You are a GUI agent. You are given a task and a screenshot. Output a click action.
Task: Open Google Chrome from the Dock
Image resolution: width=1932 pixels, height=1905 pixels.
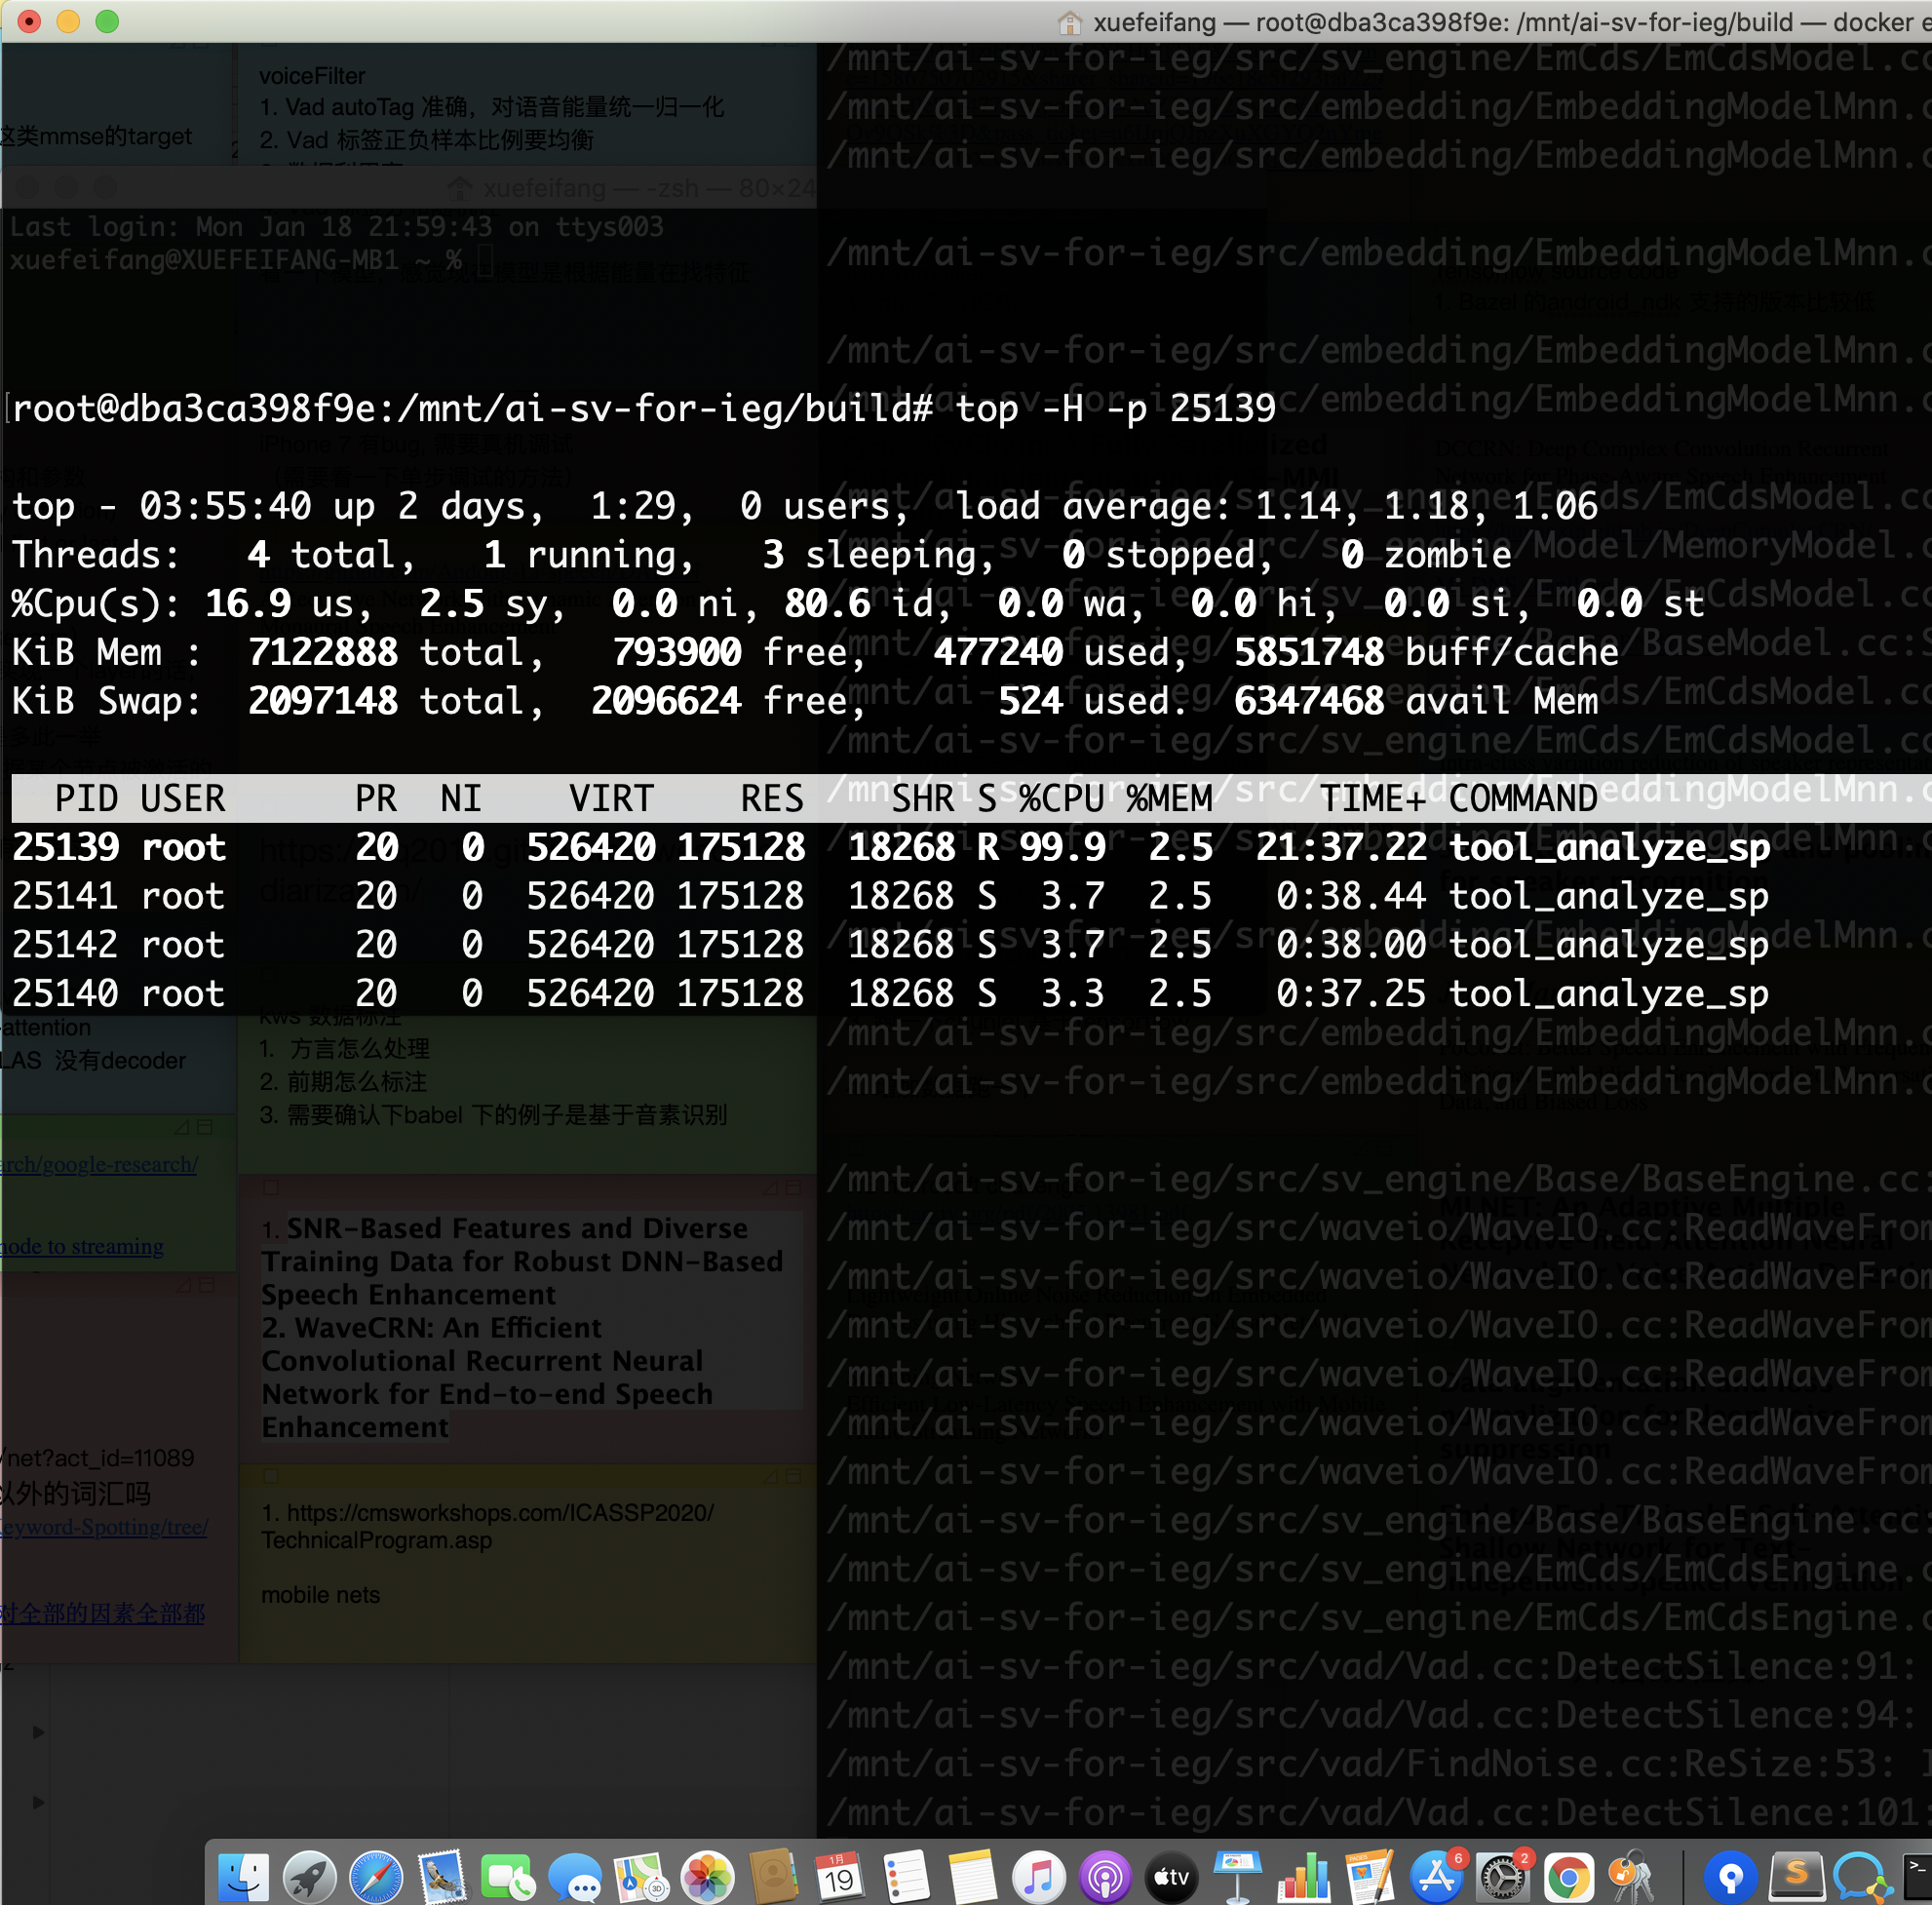click(1569, 1876)
